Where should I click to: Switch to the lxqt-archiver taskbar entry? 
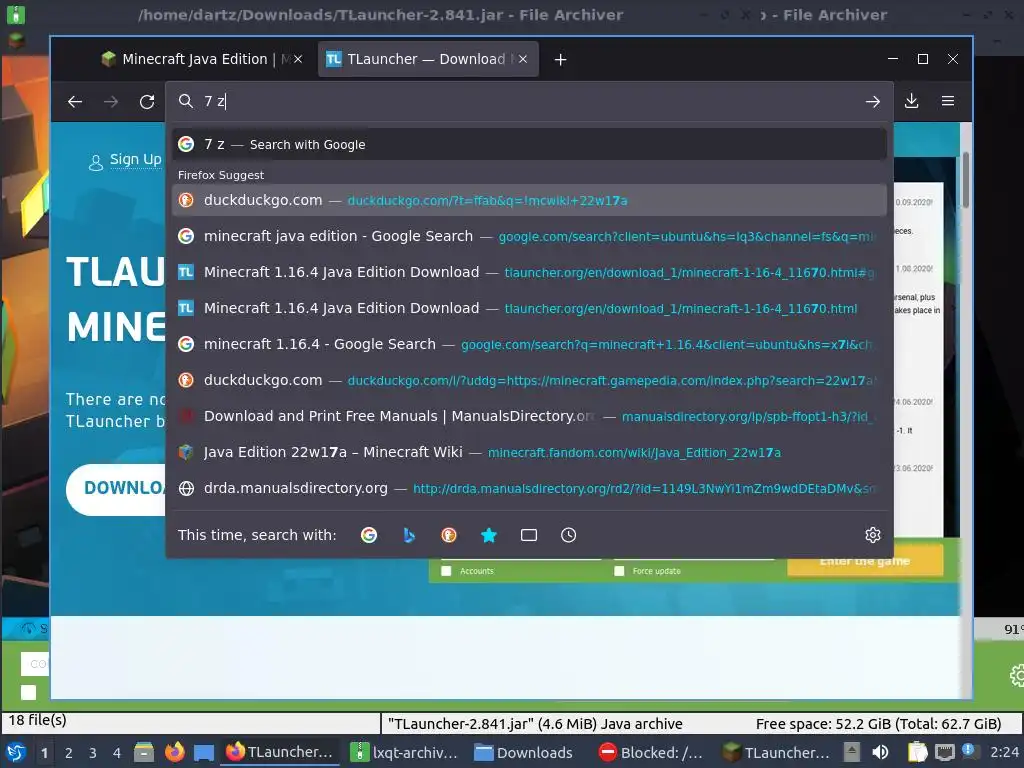404,752
